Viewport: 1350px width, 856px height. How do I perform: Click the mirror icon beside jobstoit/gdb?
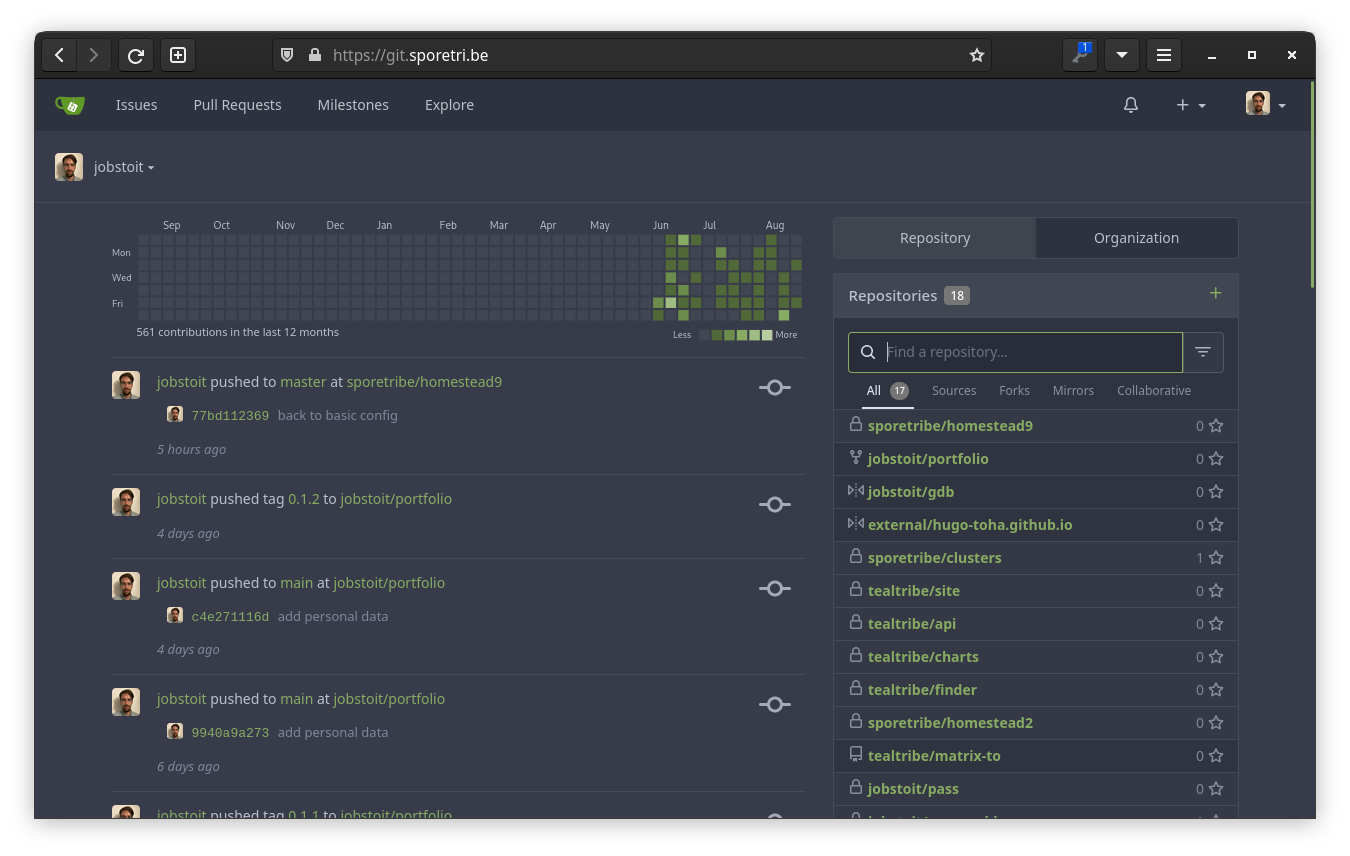(856, 491)
